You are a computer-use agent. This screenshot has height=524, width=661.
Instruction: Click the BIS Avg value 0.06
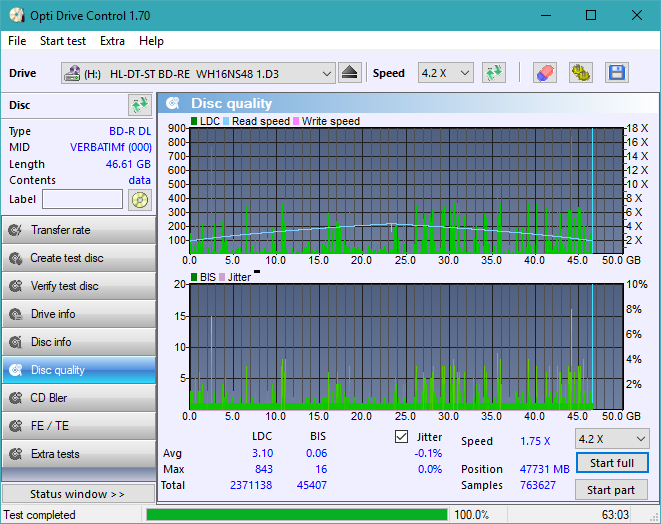(317, 453)
